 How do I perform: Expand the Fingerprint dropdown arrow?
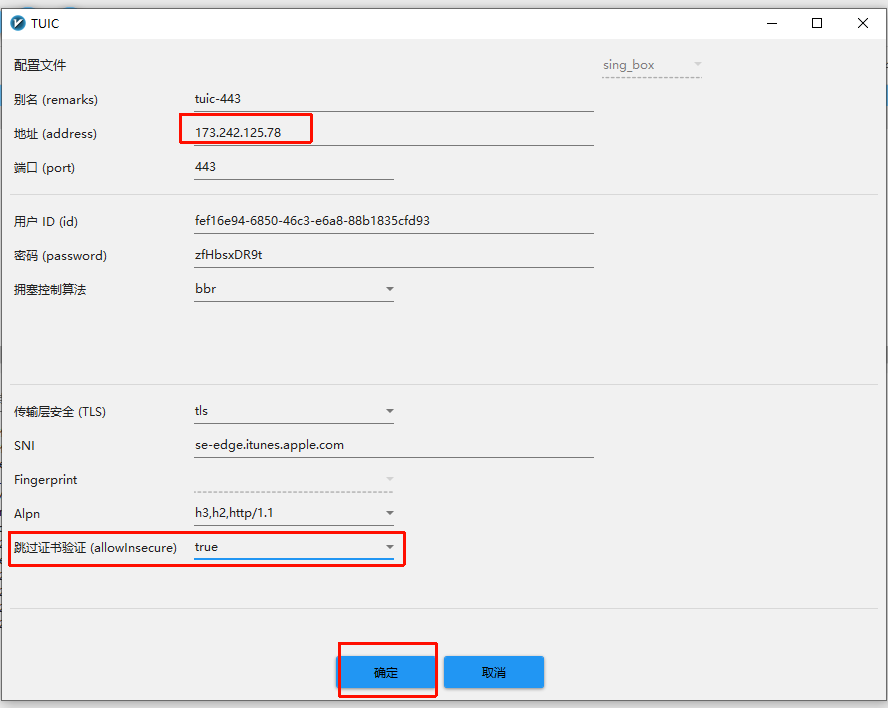pyautogui.click(x=389, y=480)
